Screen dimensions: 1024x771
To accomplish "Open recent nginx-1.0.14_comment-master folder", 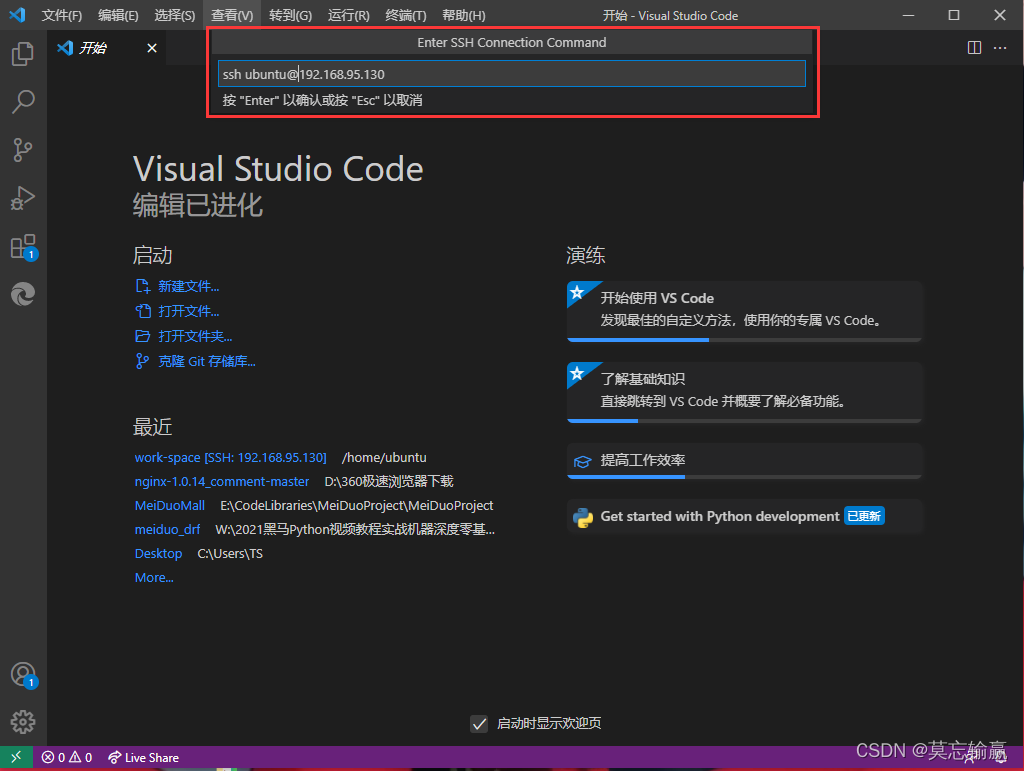I will [x=221, y=482].
